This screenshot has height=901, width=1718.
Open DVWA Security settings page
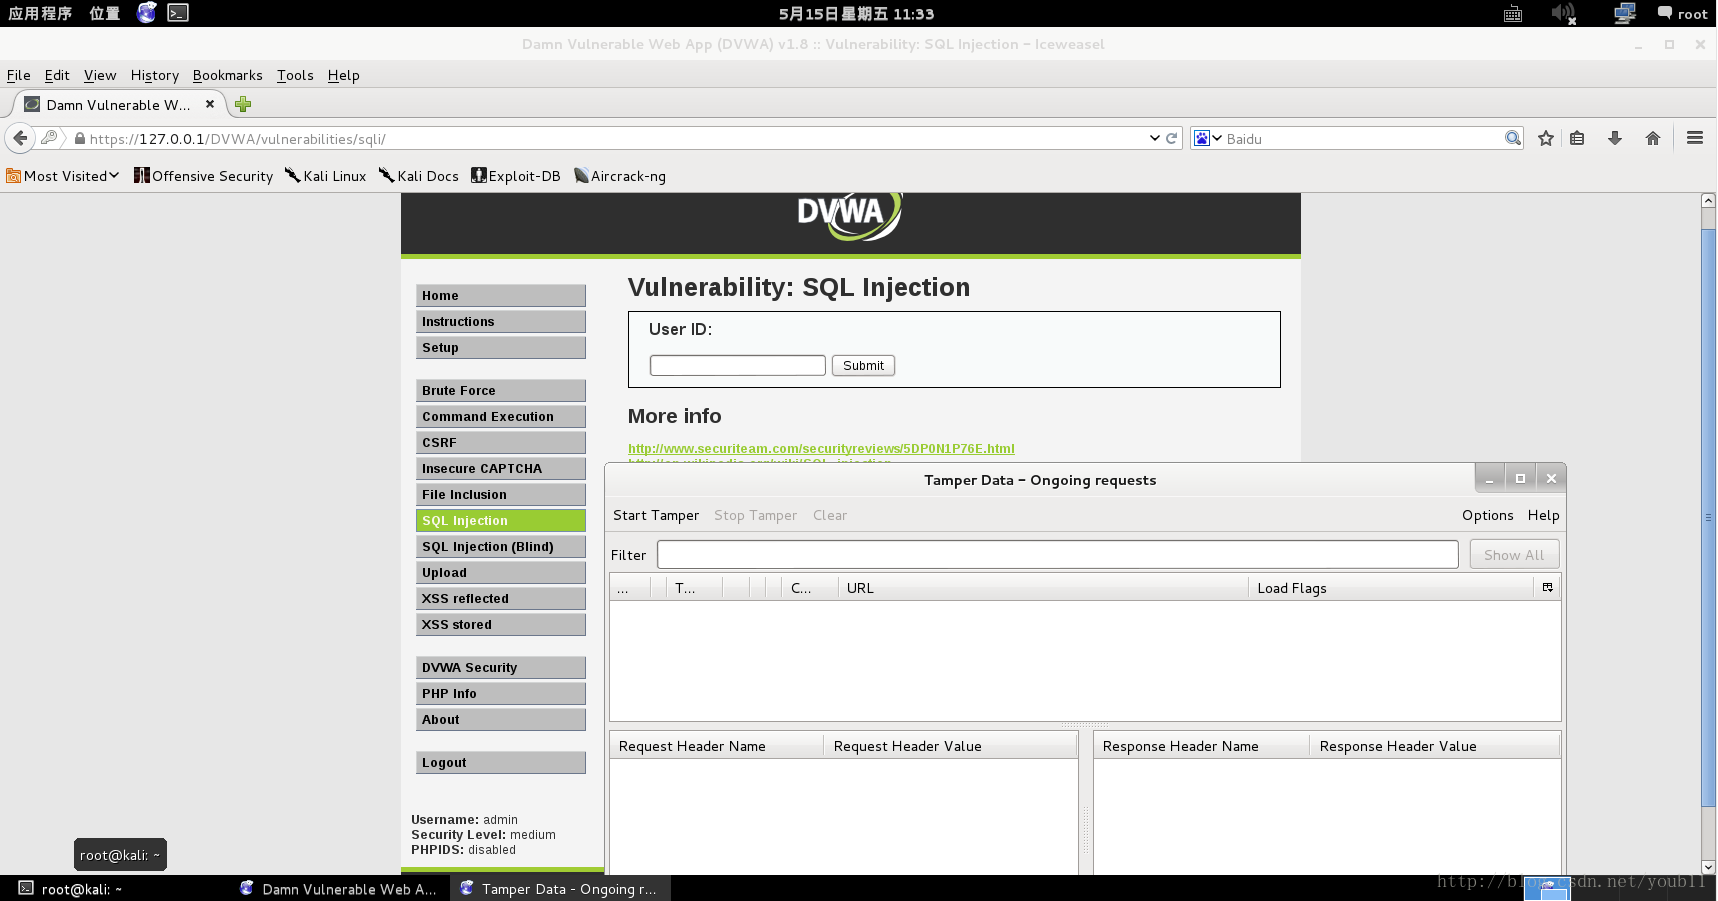point(501,667)
